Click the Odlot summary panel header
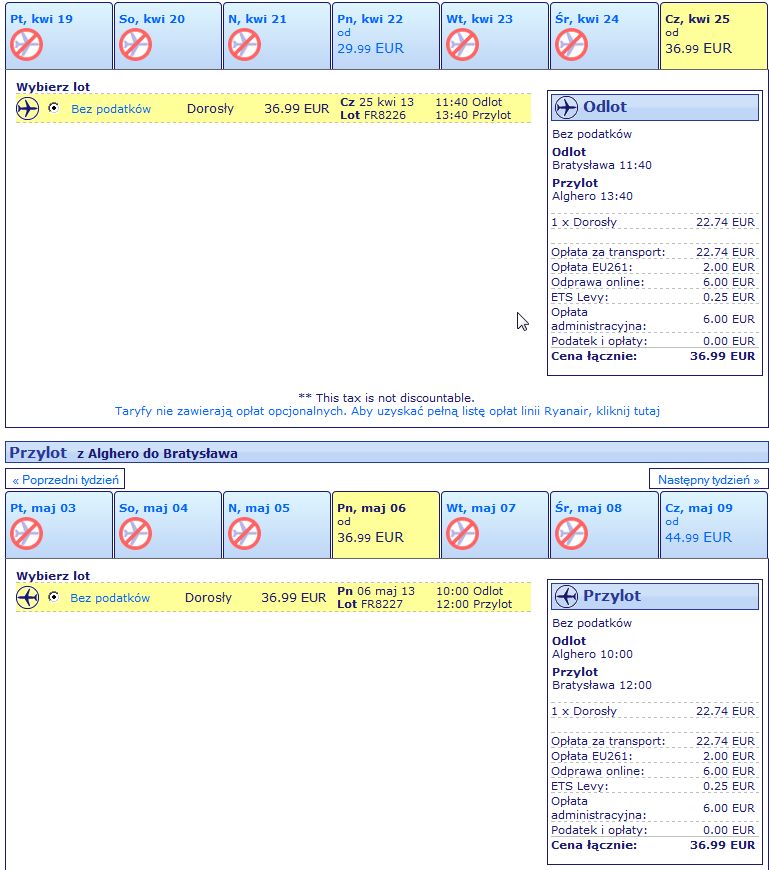 pyautogui.click(x=655, y=107)
